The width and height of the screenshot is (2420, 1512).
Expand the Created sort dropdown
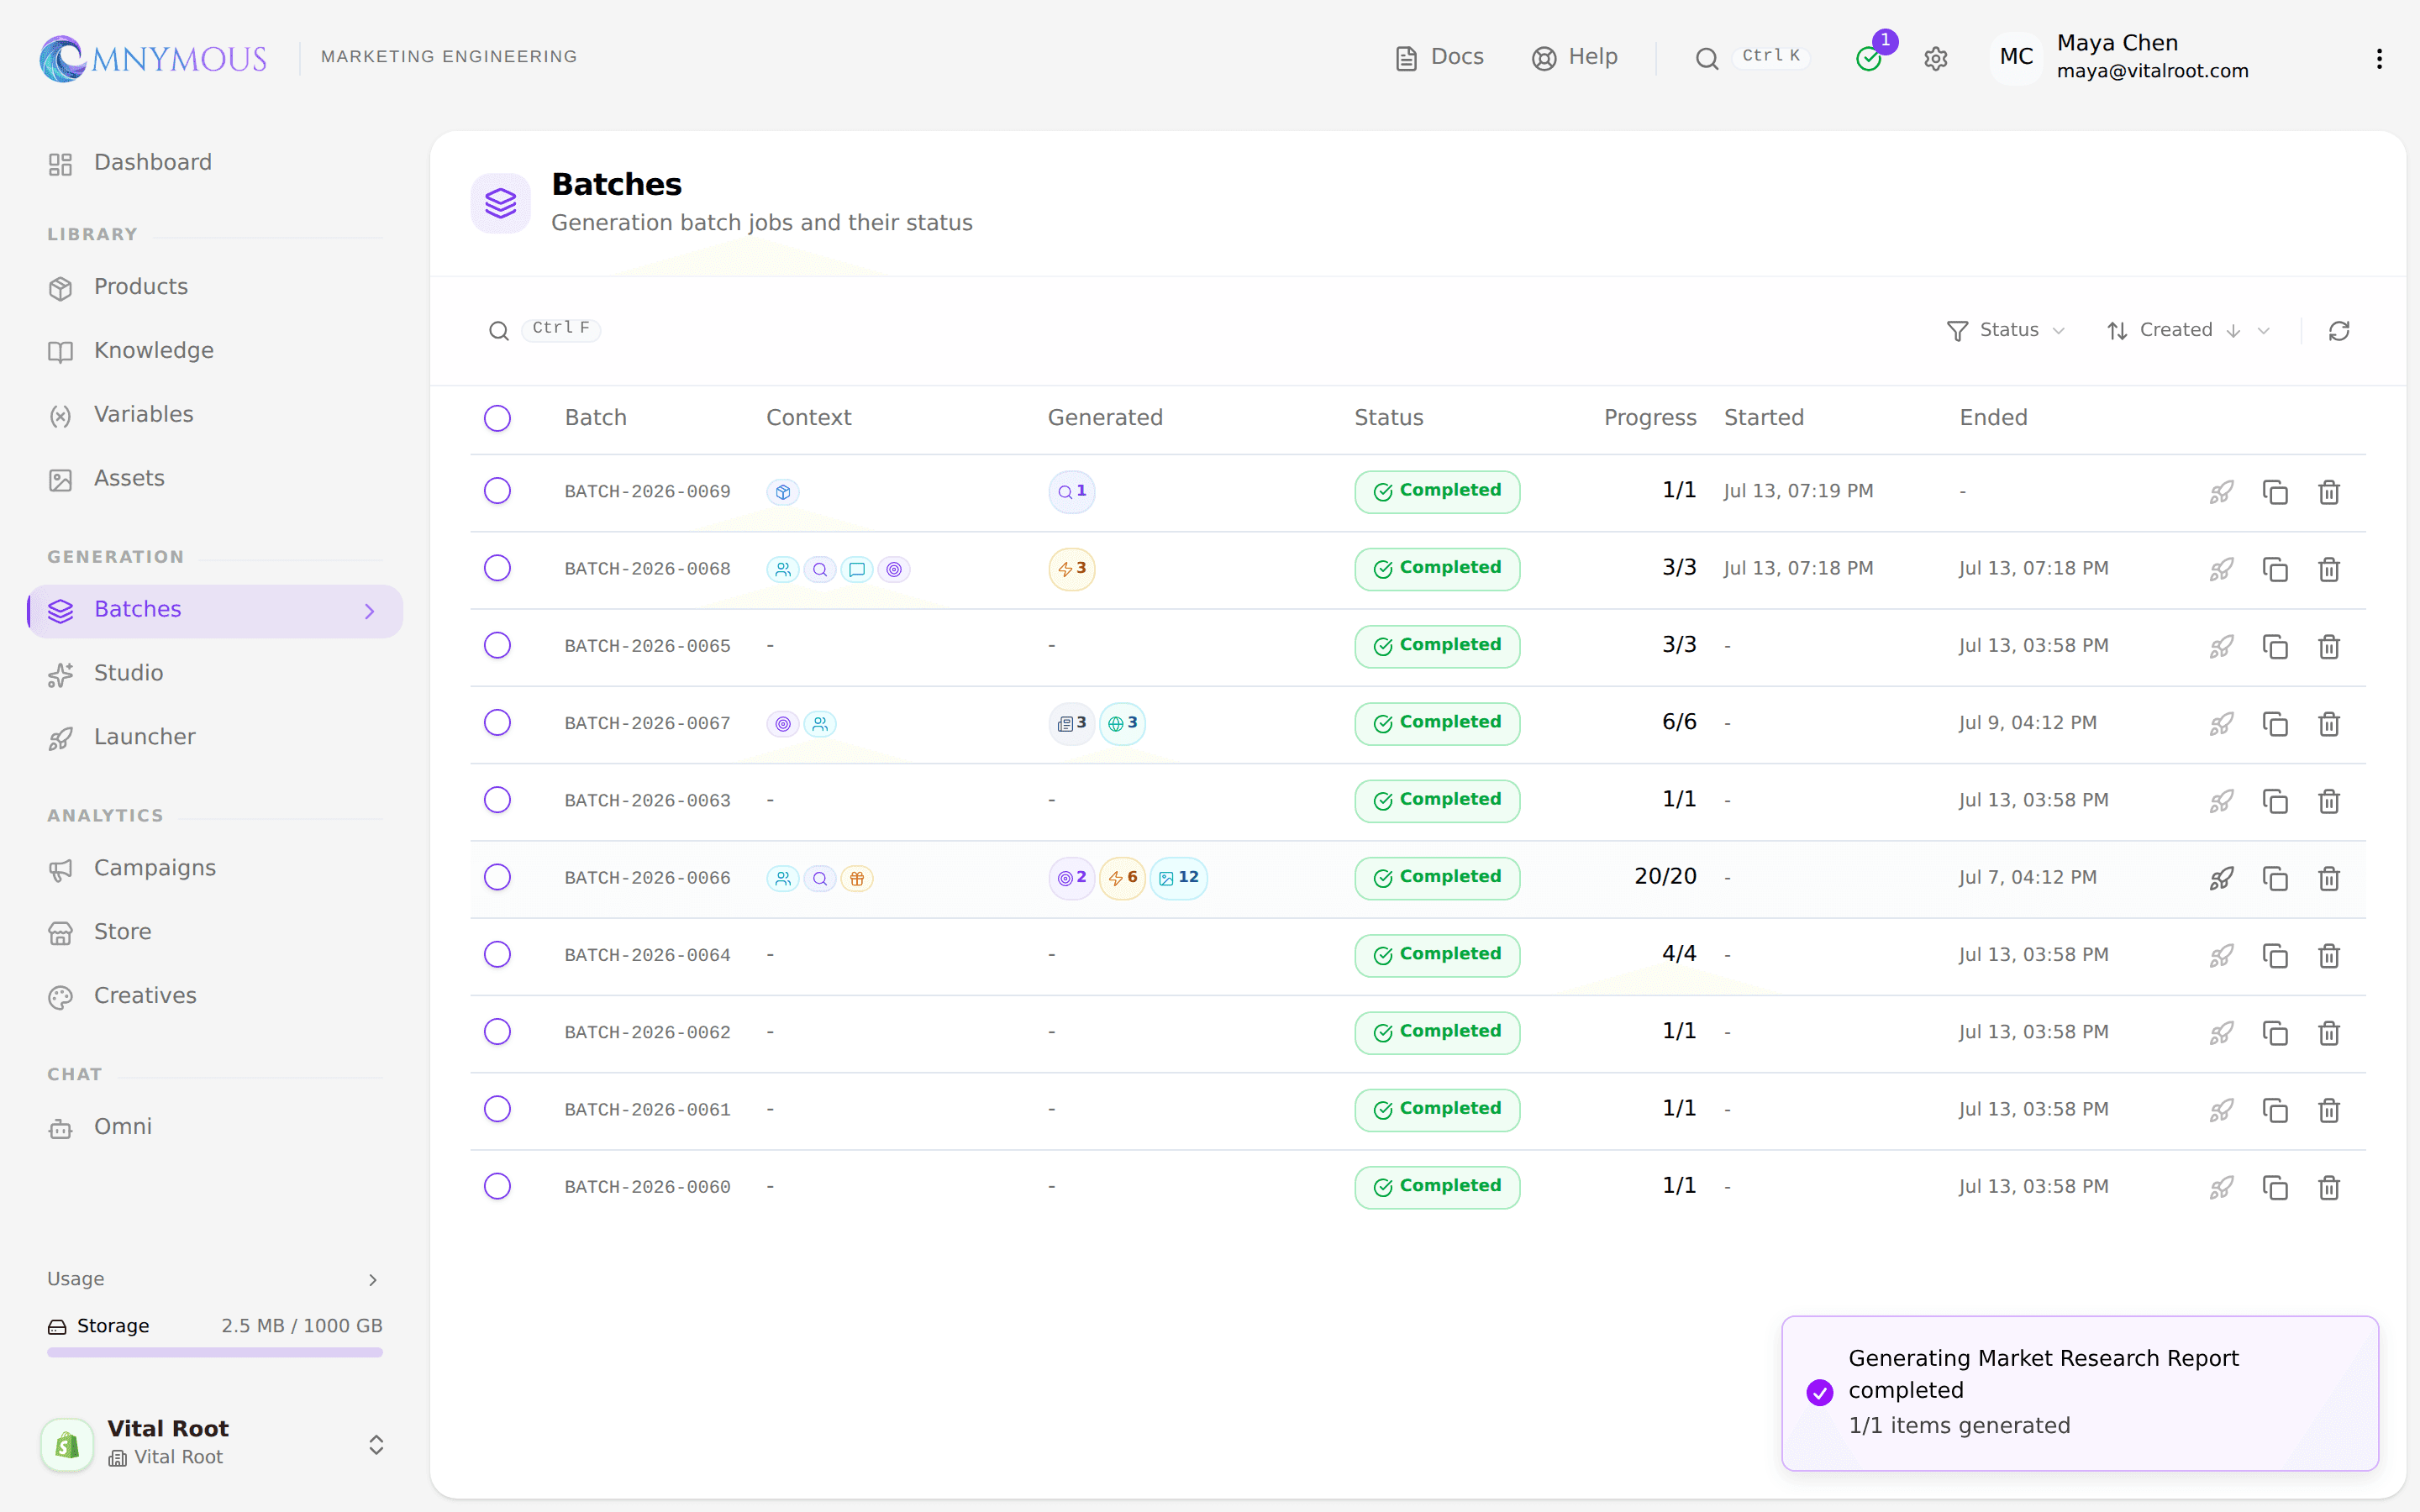tap(2188, 331)
